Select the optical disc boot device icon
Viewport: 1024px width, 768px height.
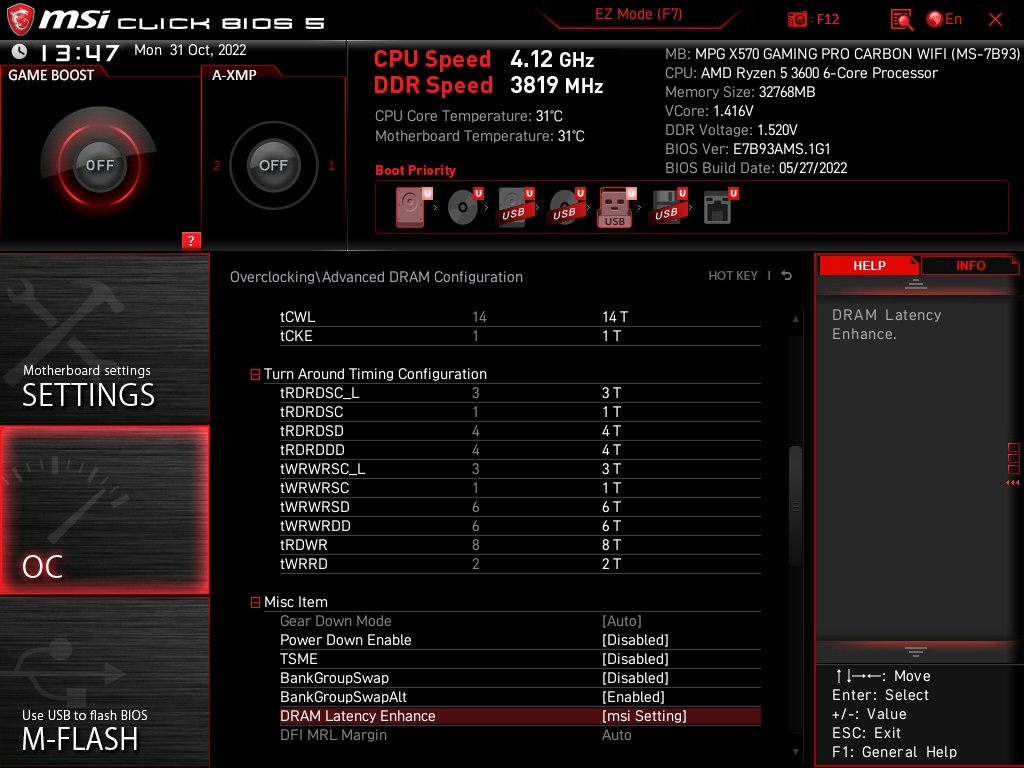(465, 207)
